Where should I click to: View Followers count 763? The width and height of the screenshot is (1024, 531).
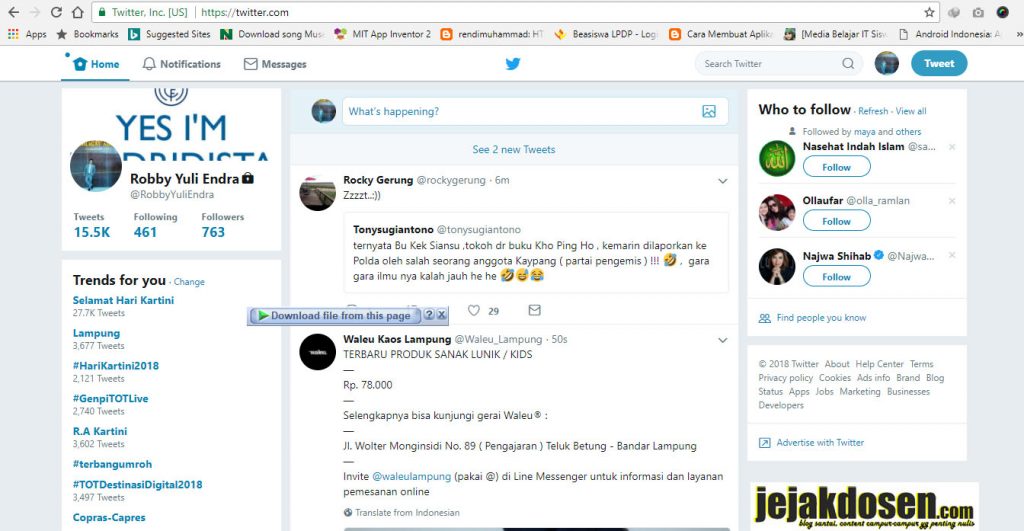(x=223, y=225)
